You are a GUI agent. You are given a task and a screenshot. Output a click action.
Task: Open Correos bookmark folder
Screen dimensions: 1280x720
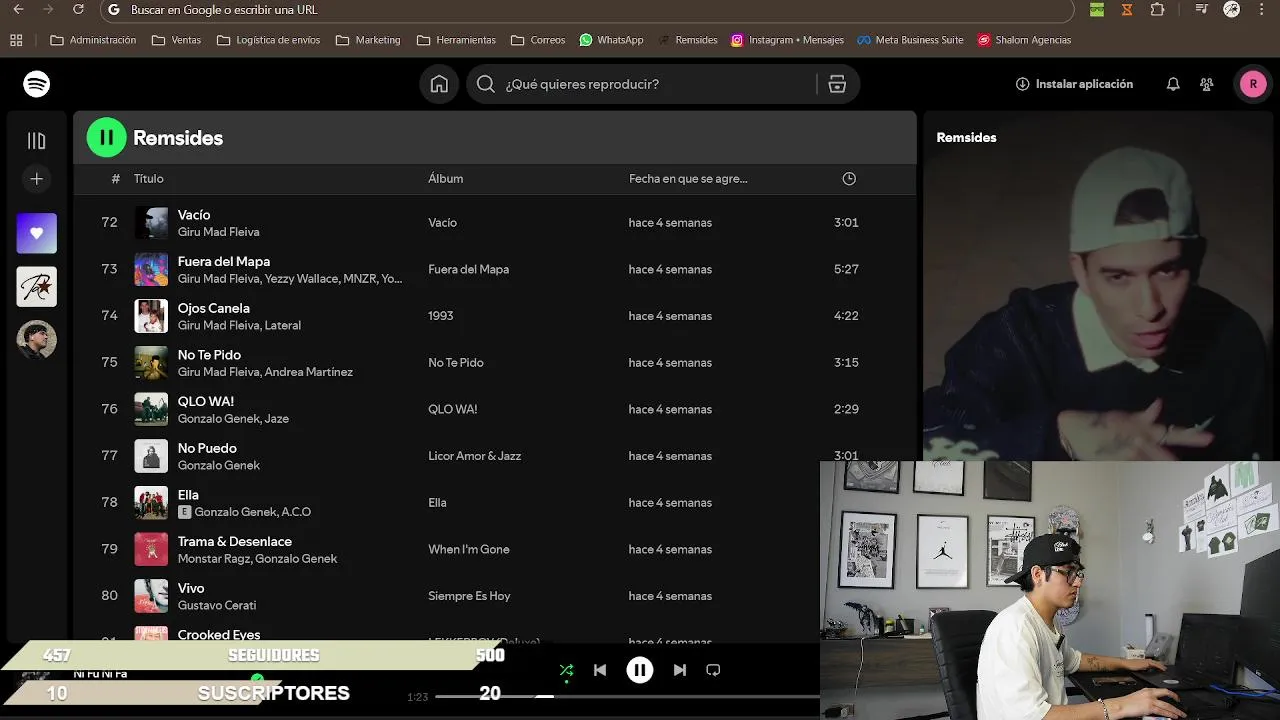[x=538, y=40]
